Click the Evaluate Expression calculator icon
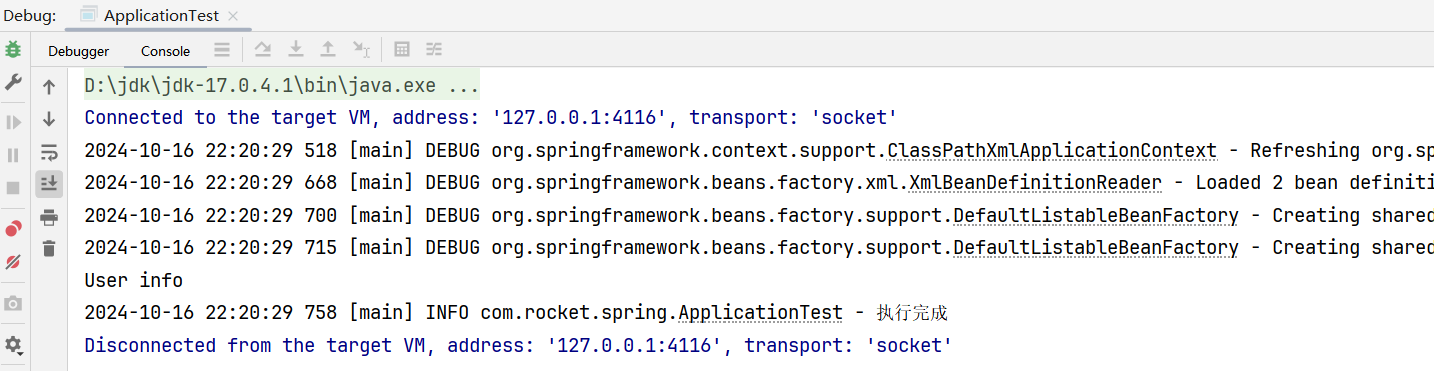The width and height of the screenshot is (1434, 371). point(402,49)
